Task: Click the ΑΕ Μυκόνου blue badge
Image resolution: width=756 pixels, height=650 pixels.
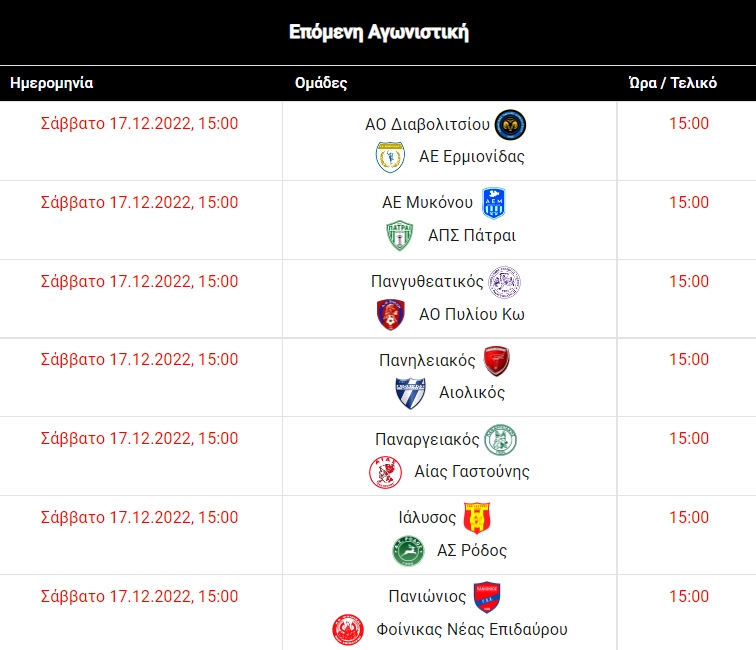Action: click(494, 203)
